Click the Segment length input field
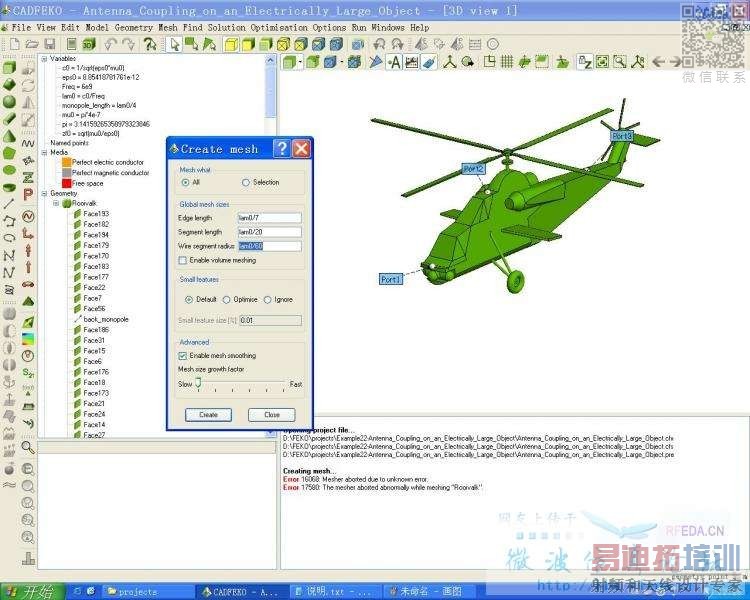 (270, 232)
